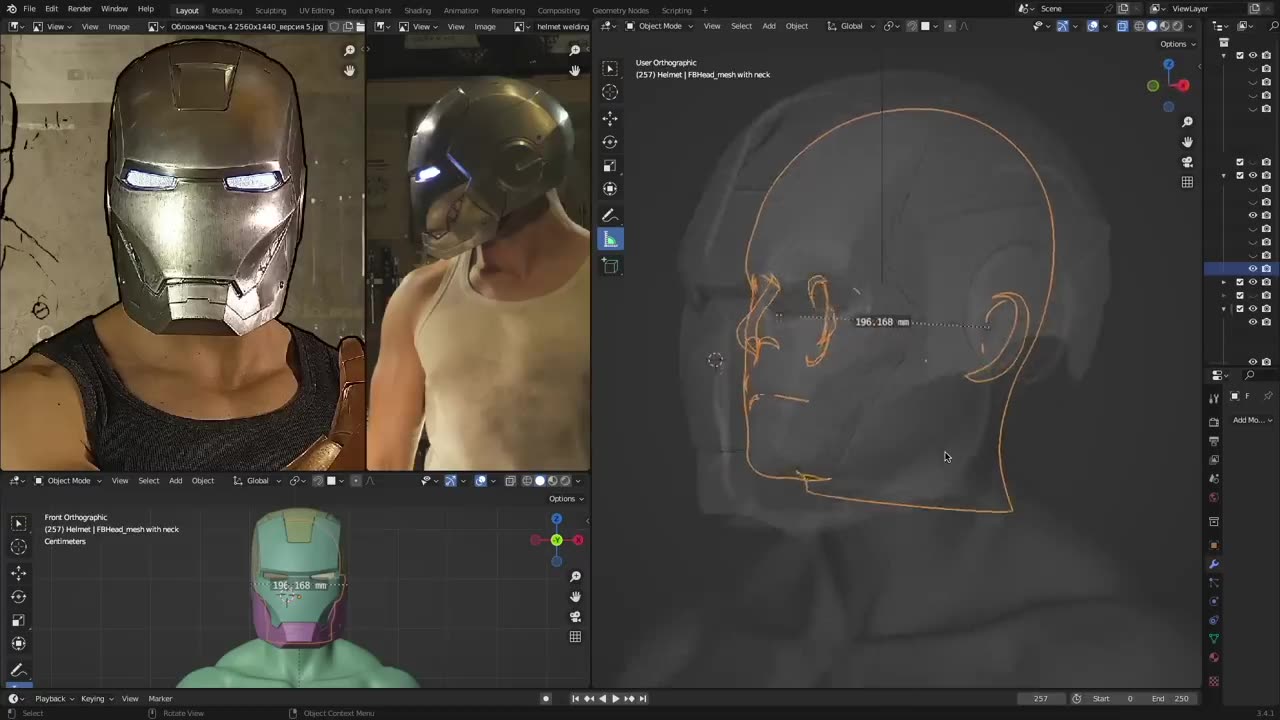The width and height of the screenshot is (1280, 720).
Task: Jump to the timeline end frame
Action: pos(643,698)
